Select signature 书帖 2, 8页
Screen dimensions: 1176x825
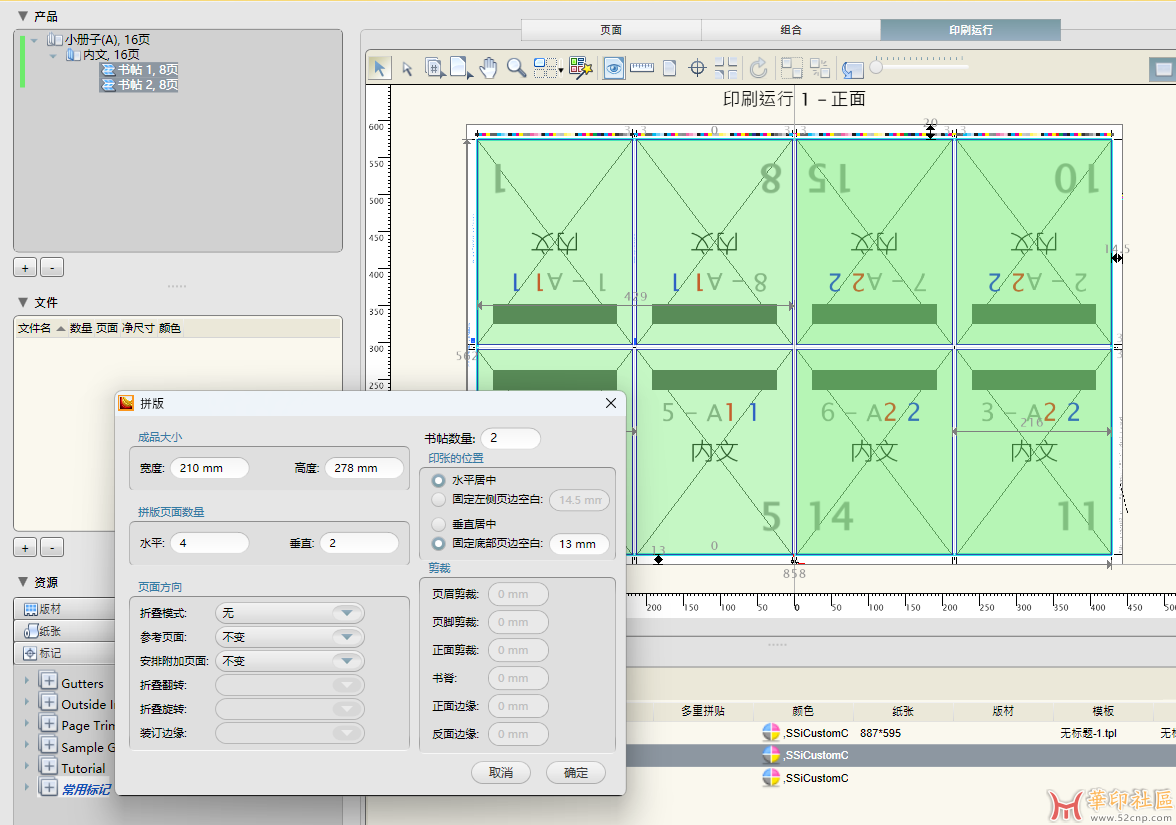140,85
